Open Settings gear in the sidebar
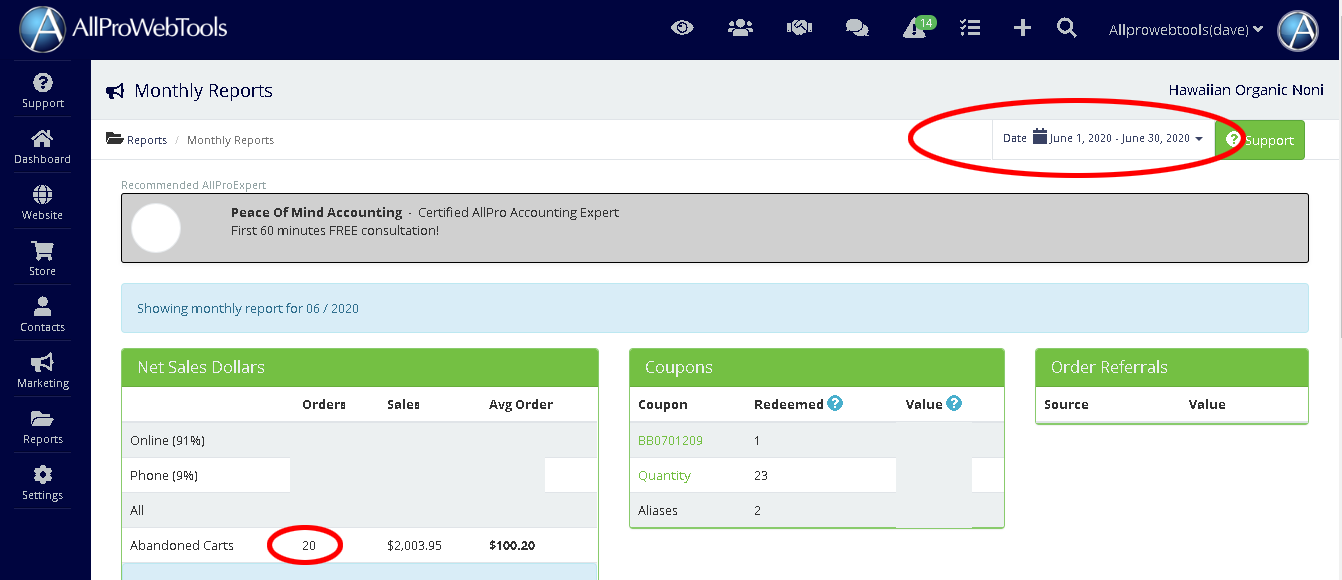This screenshot has height=580, width=1342. [x=43, y=482]
